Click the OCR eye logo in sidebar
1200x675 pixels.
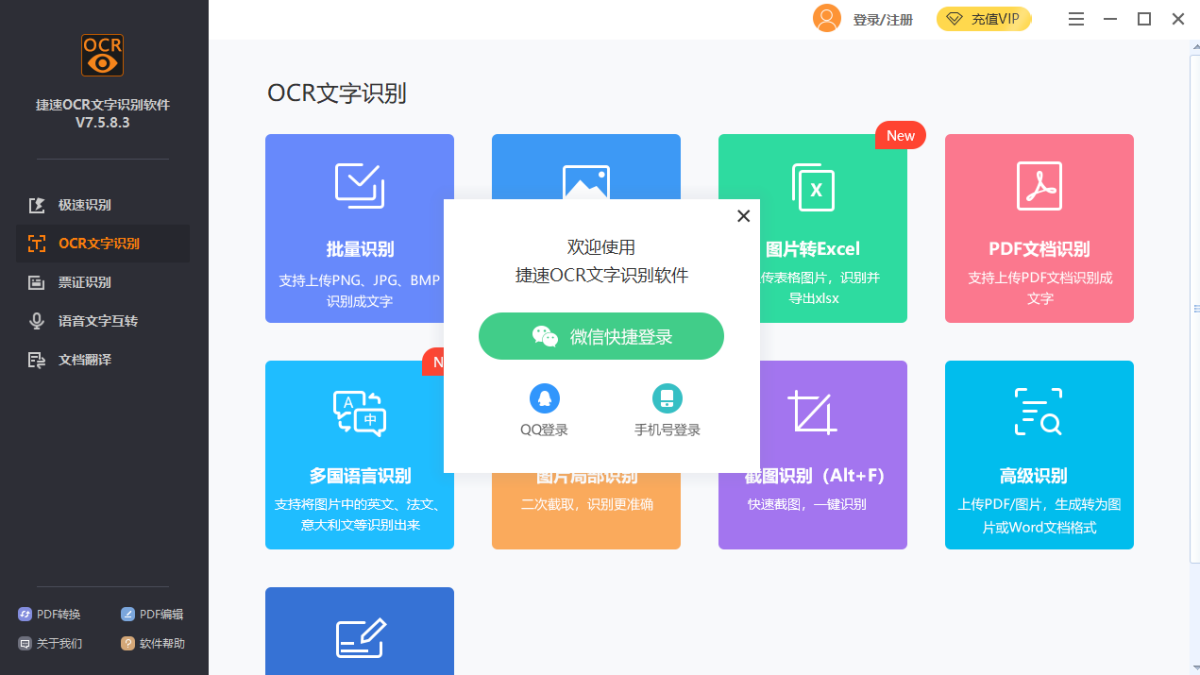(102, 56)
